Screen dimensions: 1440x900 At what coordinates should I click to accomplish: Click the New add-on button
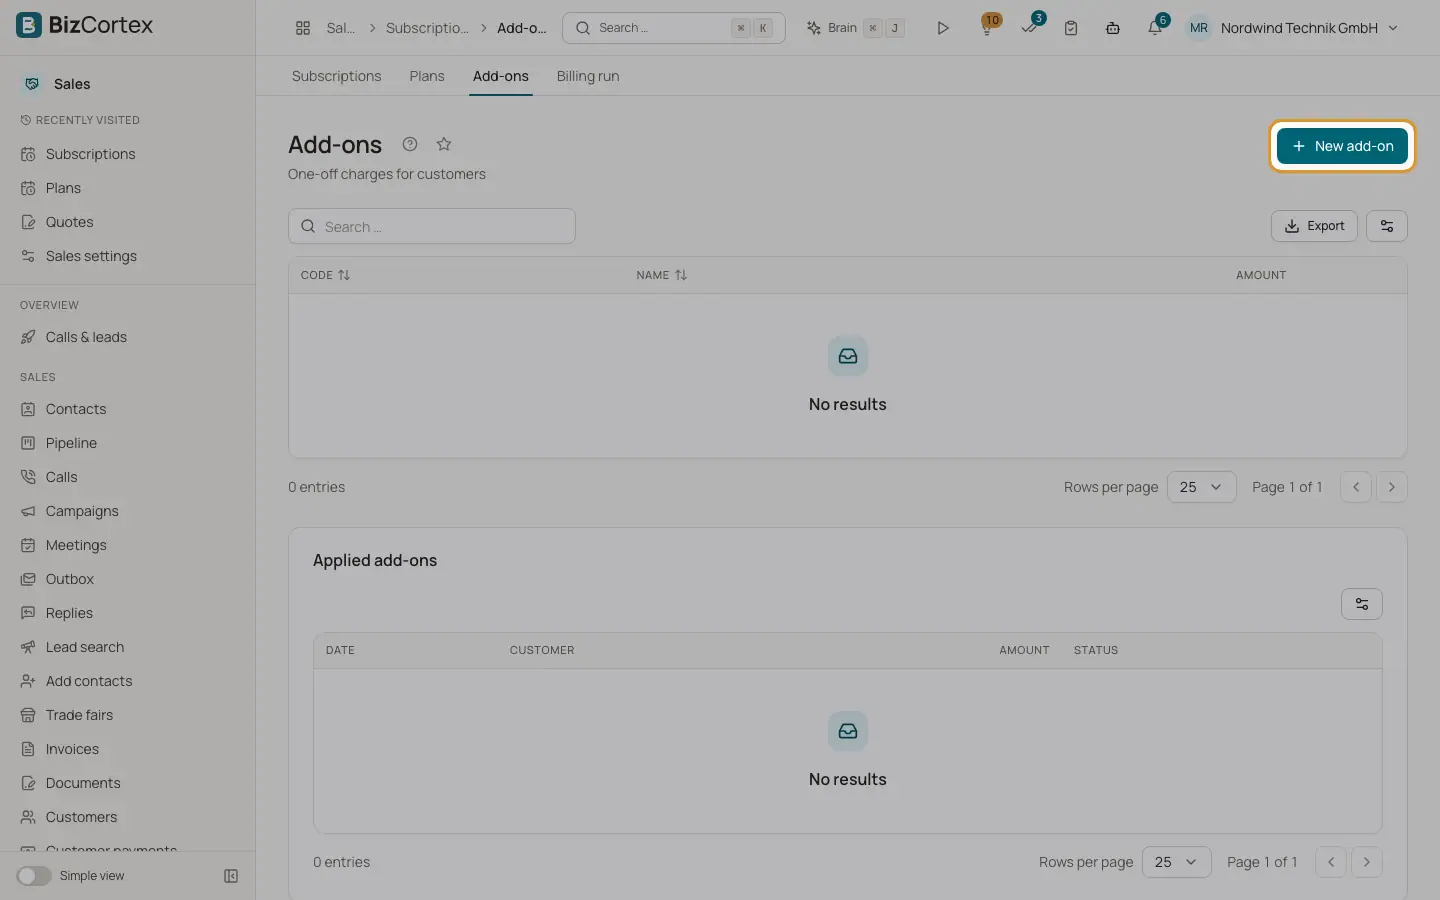1342,146
